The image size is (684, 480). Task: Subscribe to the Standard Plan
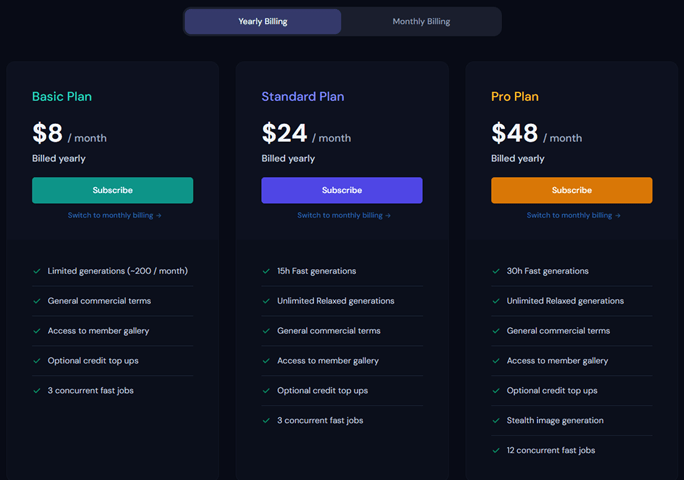(x=342, y=190)
